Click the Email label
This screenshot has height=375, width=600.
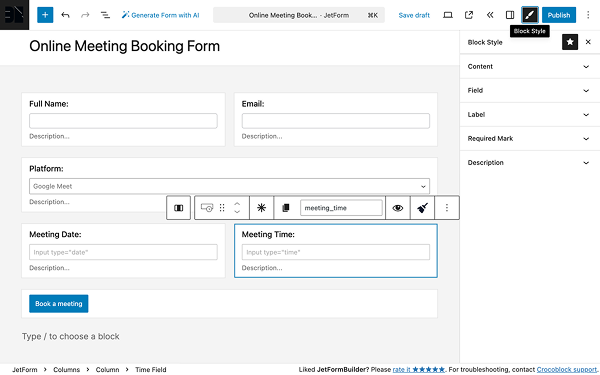pos(253,104)
